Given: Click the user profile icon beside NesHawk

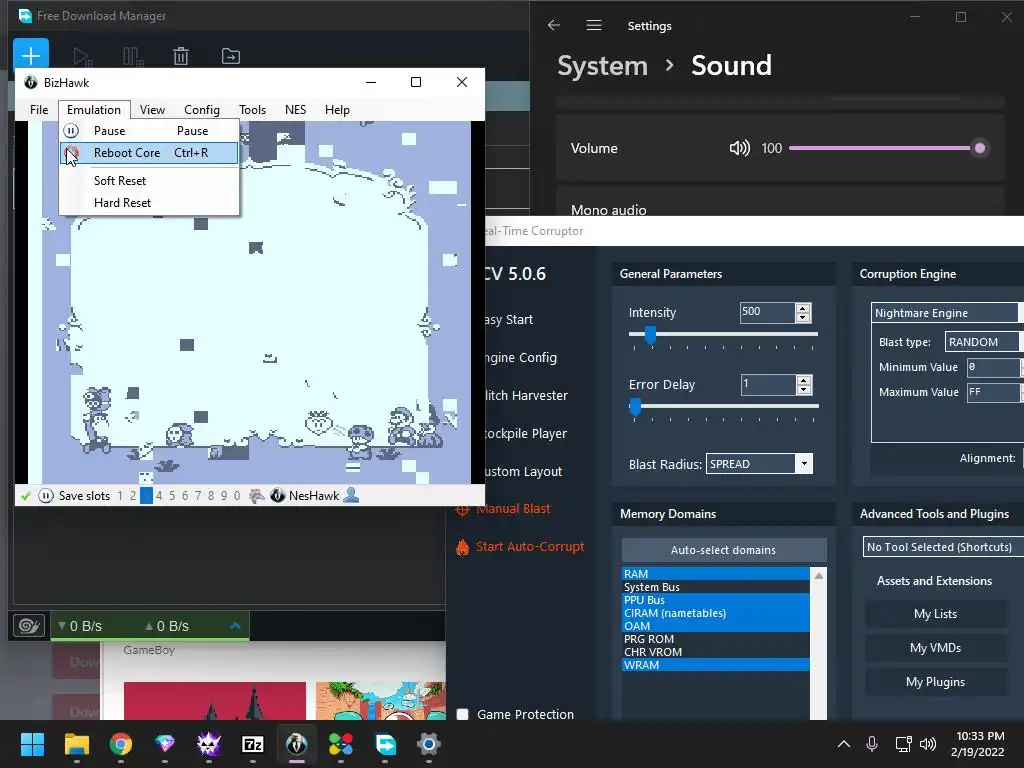Looking at the screenshot, I should (x=351, y=495).
